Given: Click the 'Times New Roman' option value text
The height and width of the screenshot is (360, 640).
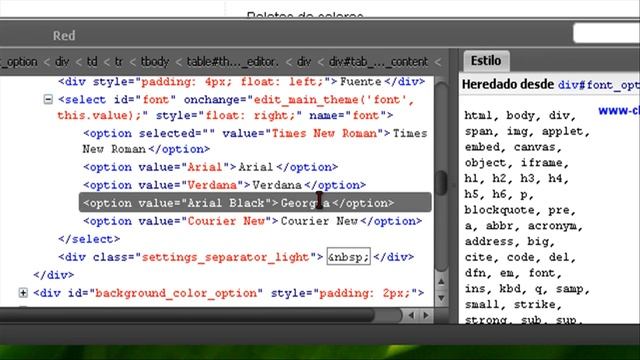Looking at the screenshot, I should 324,133.
